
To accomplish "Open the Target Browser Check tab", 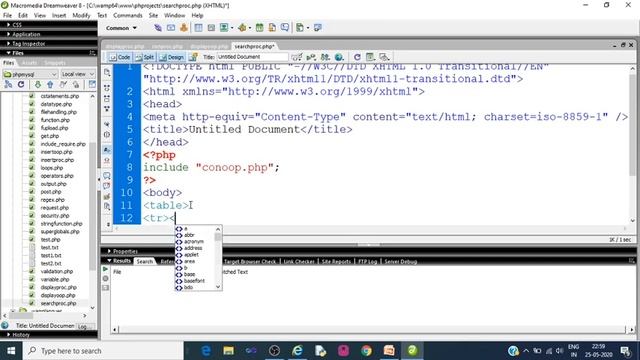I will click(x=250, y=262).
